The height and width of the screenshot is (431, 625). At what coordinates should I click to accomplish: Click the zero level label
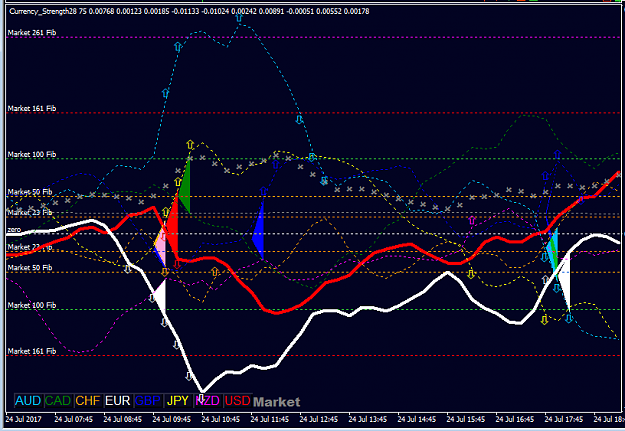(x=14, y=230)
